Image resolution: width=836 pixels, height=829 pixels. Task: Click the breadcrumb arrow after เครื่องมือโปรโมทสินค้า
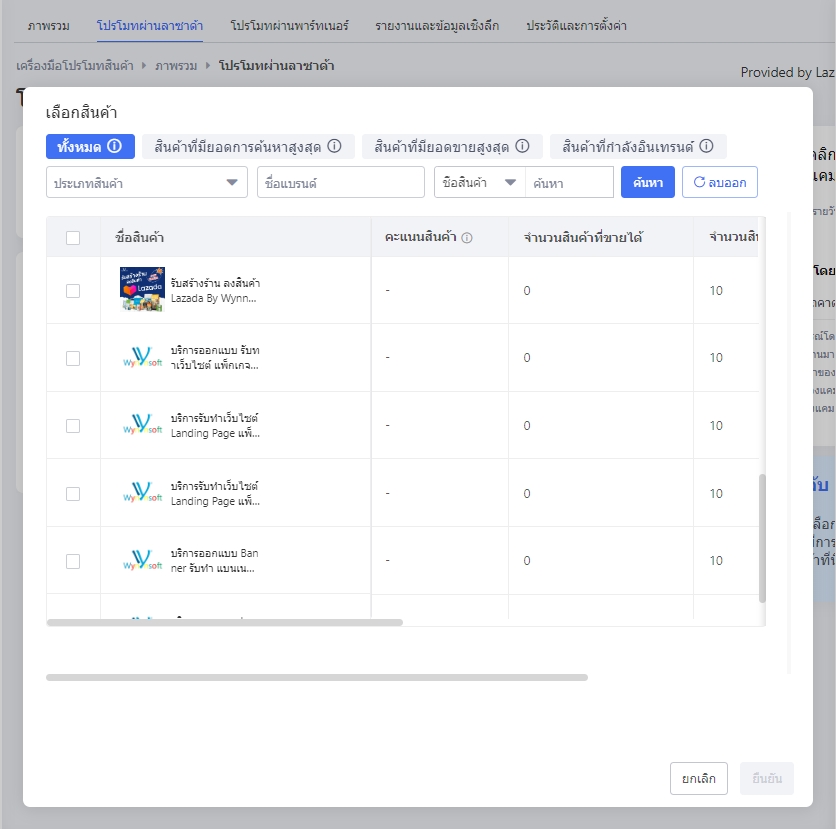(144, 66)
